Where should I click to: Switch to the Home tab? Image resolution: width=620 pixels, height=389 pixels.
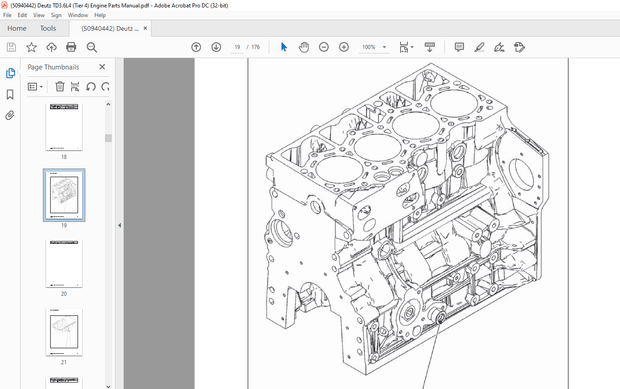[x=17, y=28]
